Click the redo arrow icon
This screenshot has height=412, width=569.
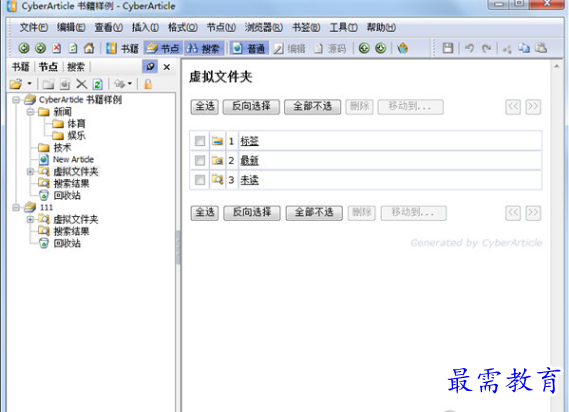[486, 48]
